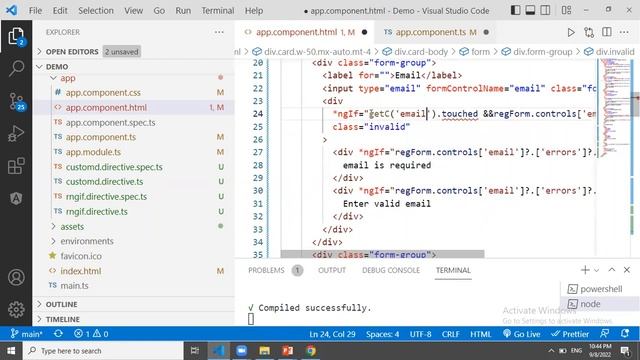Screen dimensions: 640x360
Task: Open customd.directive.ts in explorer
Action: (104, 182)
